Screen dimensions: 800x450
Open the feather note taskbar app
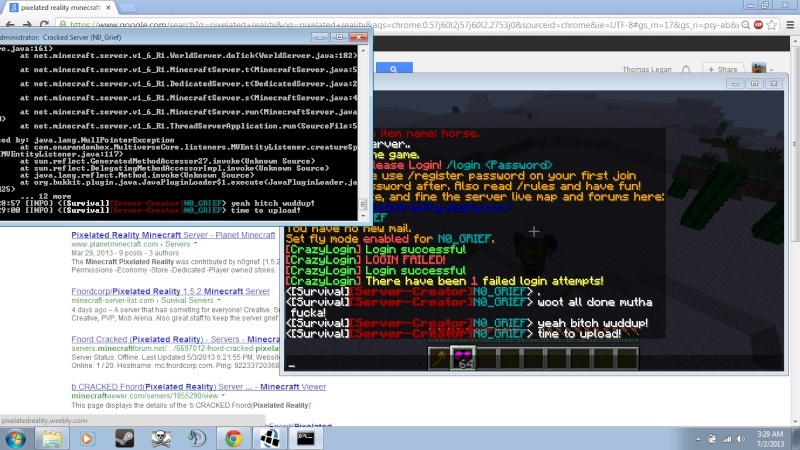(x=197, y=439)
